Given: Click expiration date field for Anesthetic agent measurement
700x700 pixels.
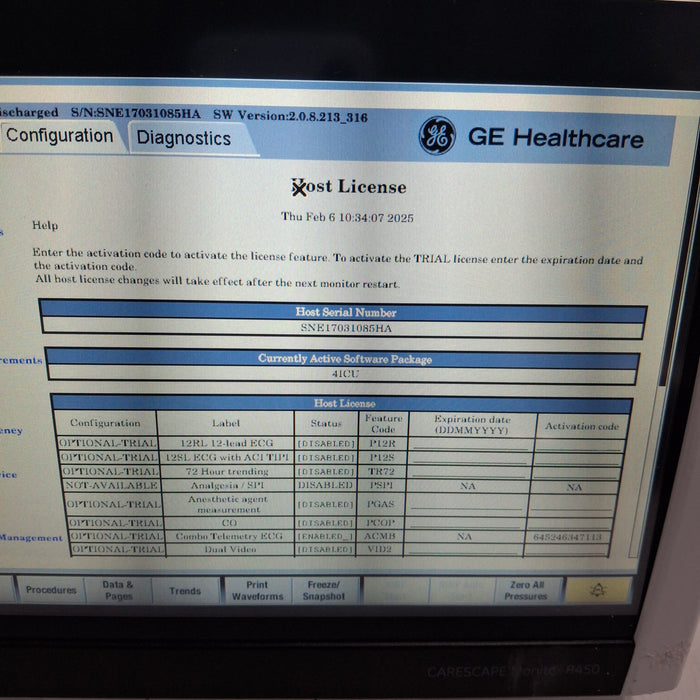Looking at the screenshot, I should 466,504.
